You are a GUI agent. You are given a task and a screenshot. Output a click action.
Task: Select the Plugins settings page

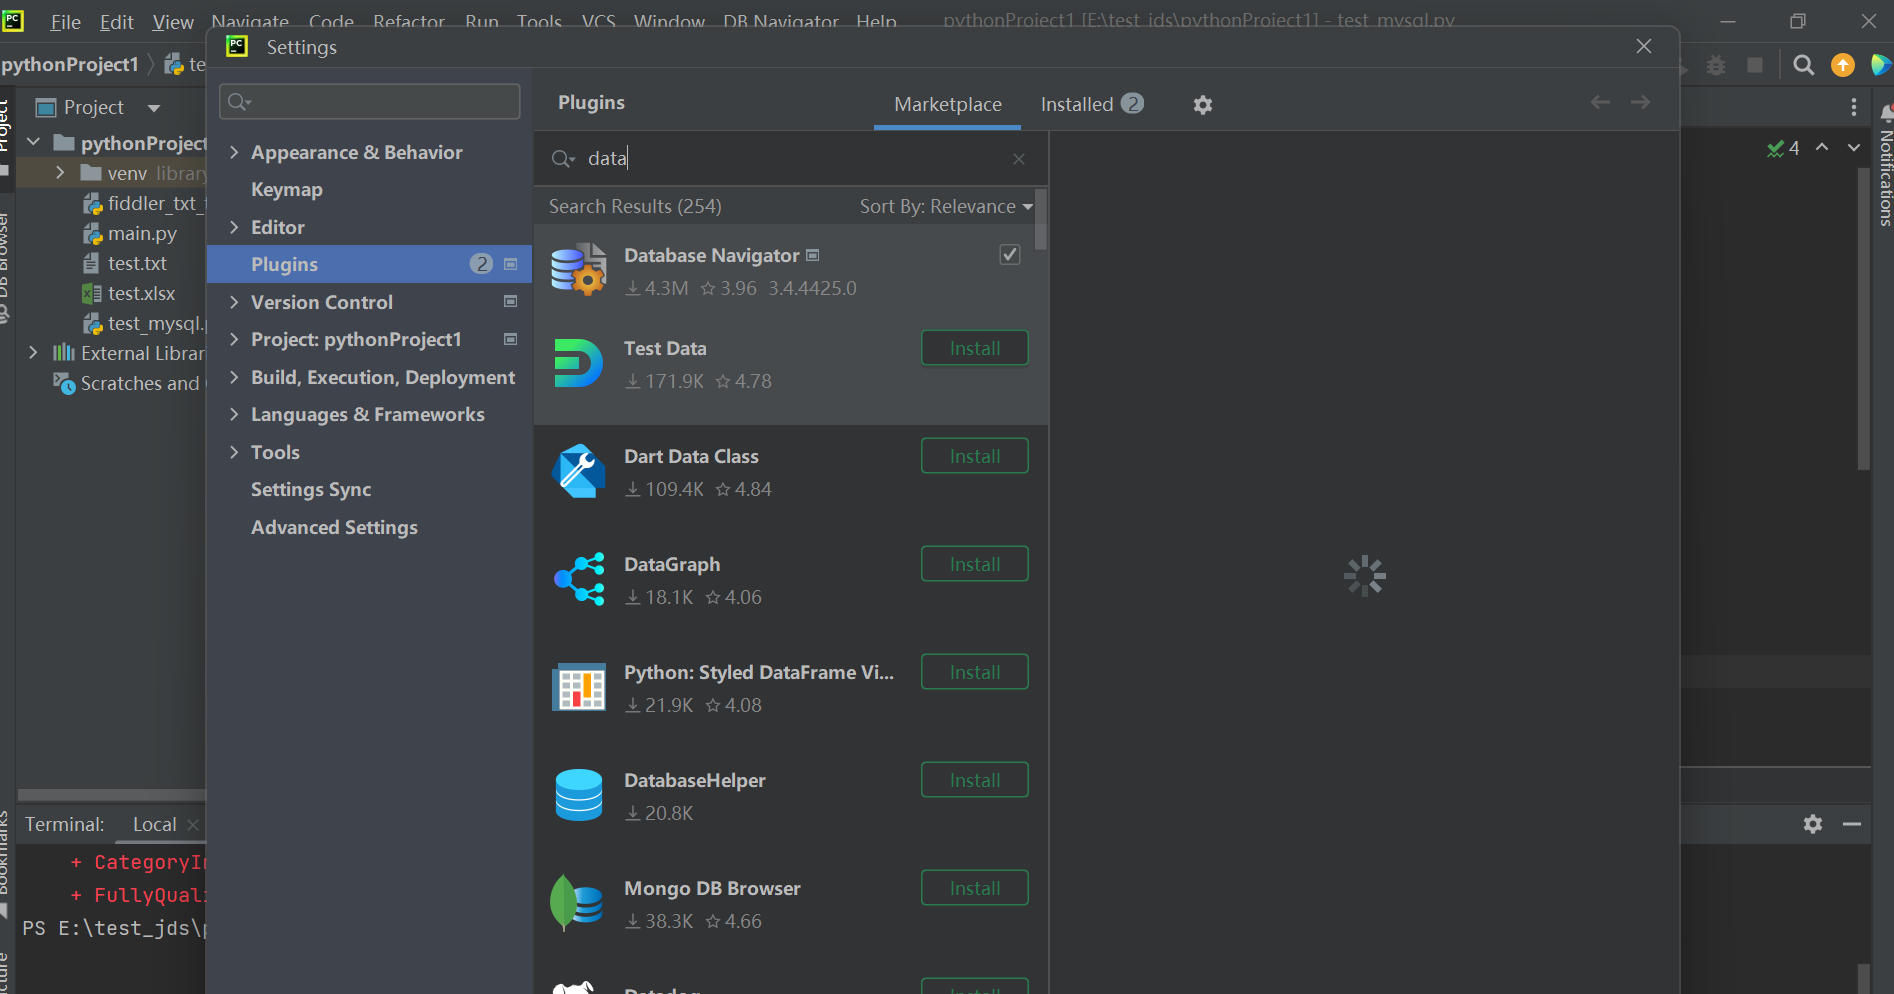[369, 264]
